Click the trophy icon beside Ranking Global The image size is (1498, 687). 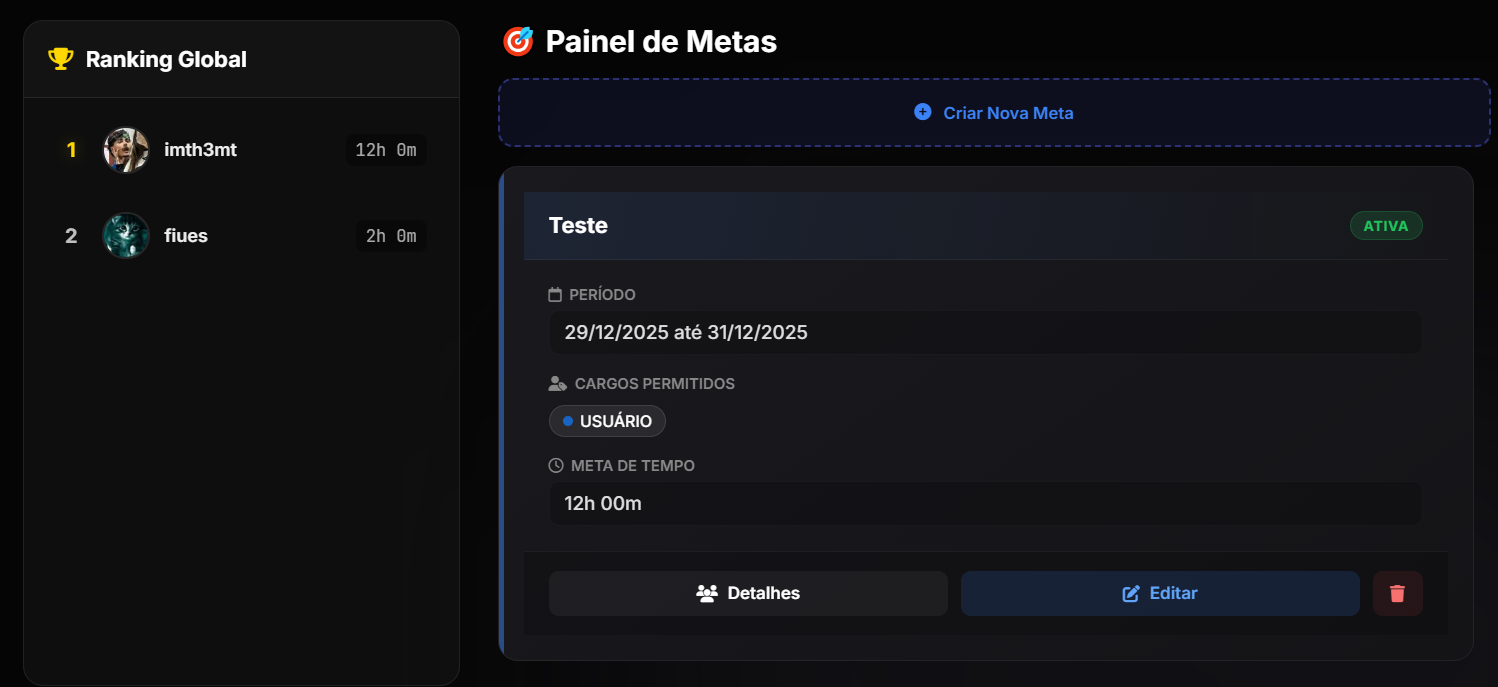pos(61,59)
